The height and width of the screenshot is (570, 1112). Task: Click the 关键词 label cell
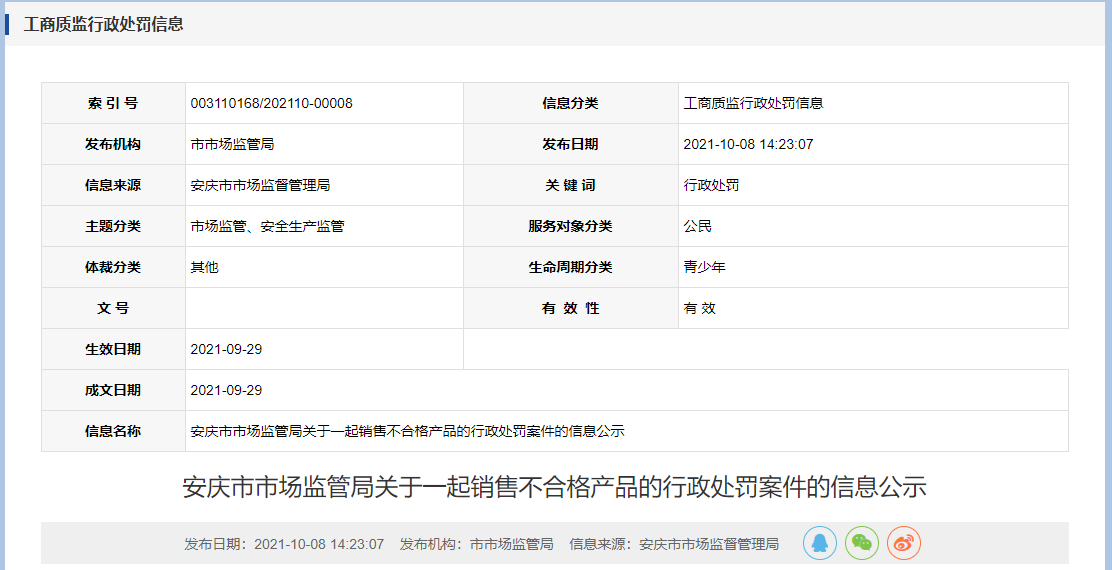point(571,186)
